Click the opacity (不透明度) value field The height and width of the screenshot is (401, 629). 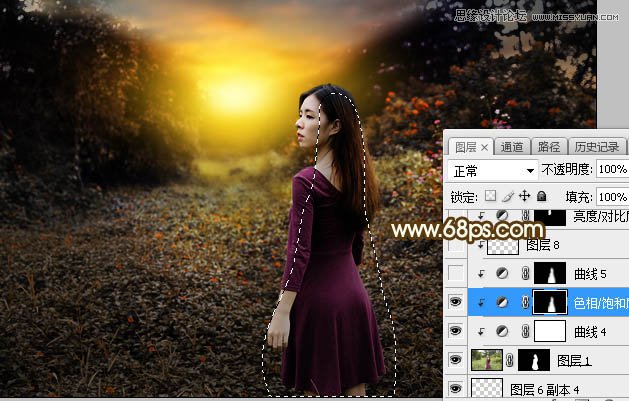point(611,170)
